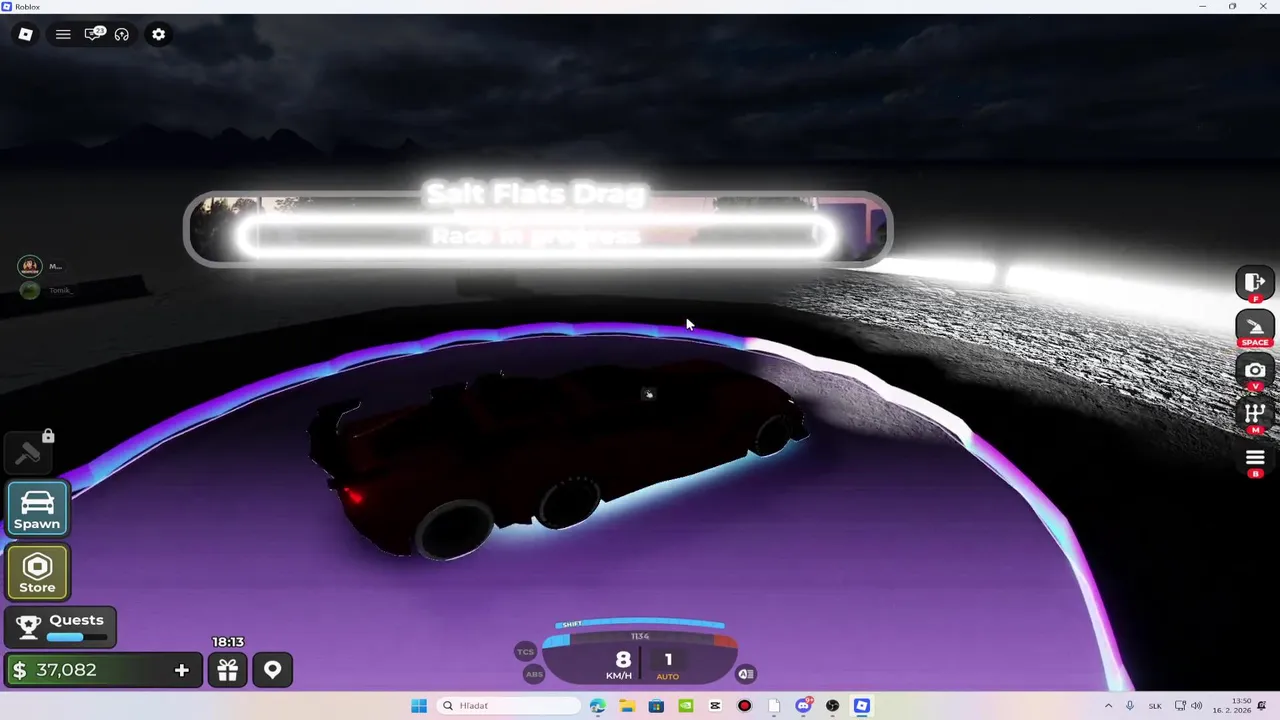
Task: Click the Quests progress bar
Action: (77, 637)
